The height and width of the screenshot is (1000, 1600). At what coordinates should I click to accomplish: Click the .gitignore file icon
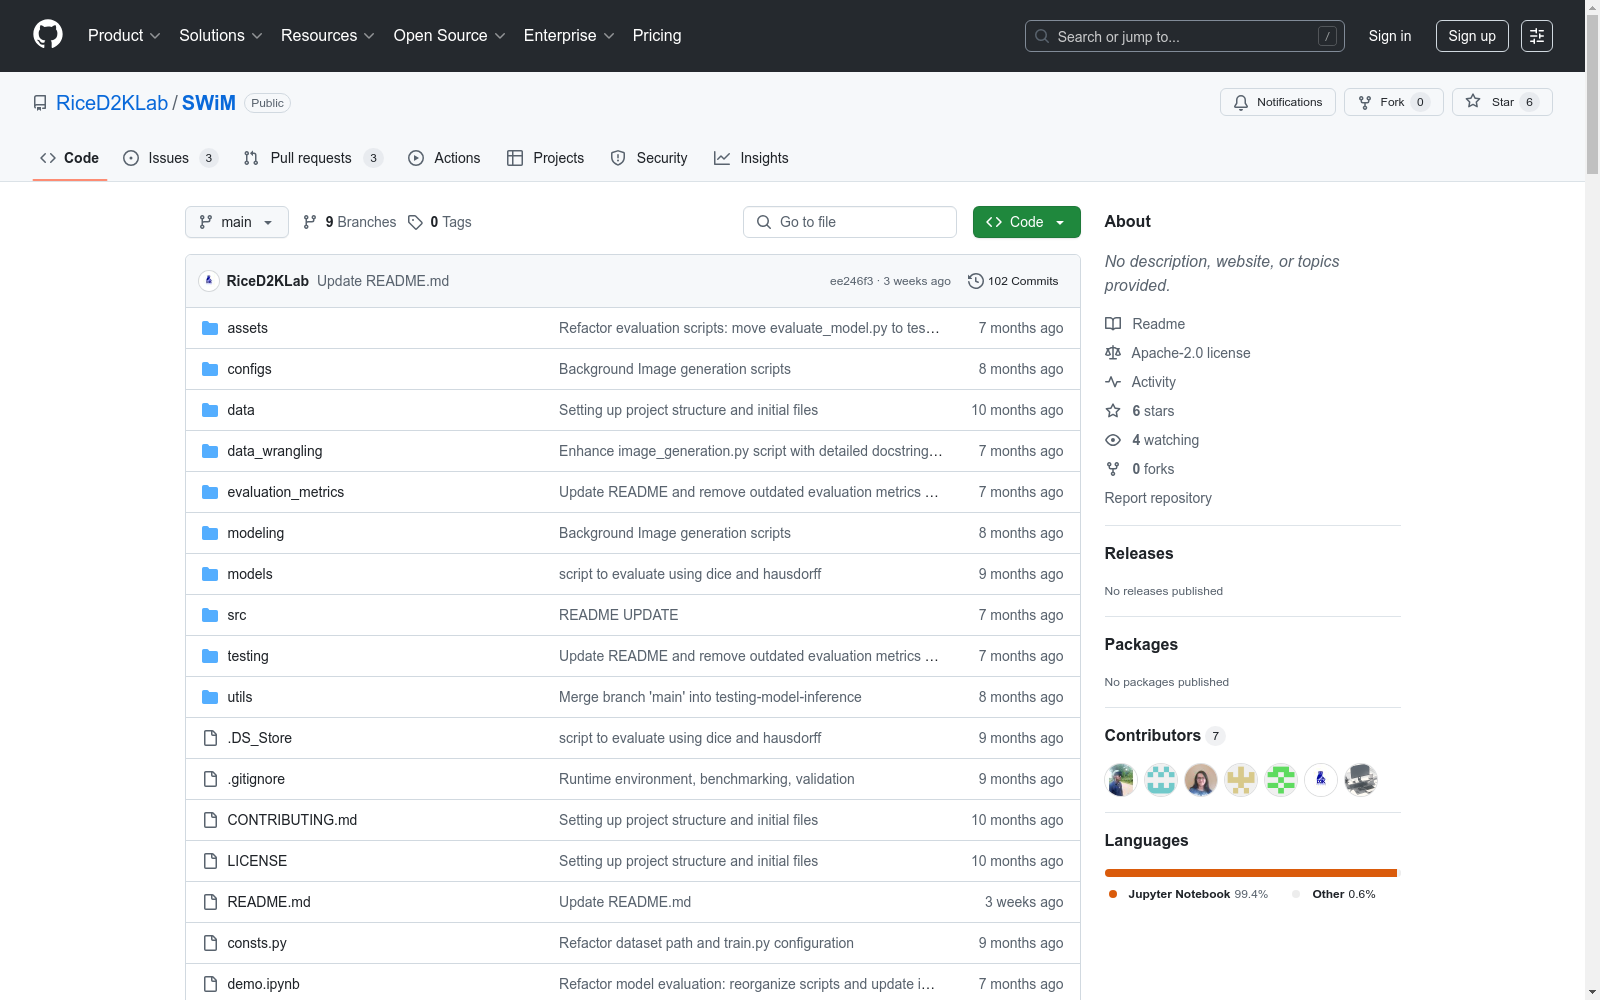point(210,779)
